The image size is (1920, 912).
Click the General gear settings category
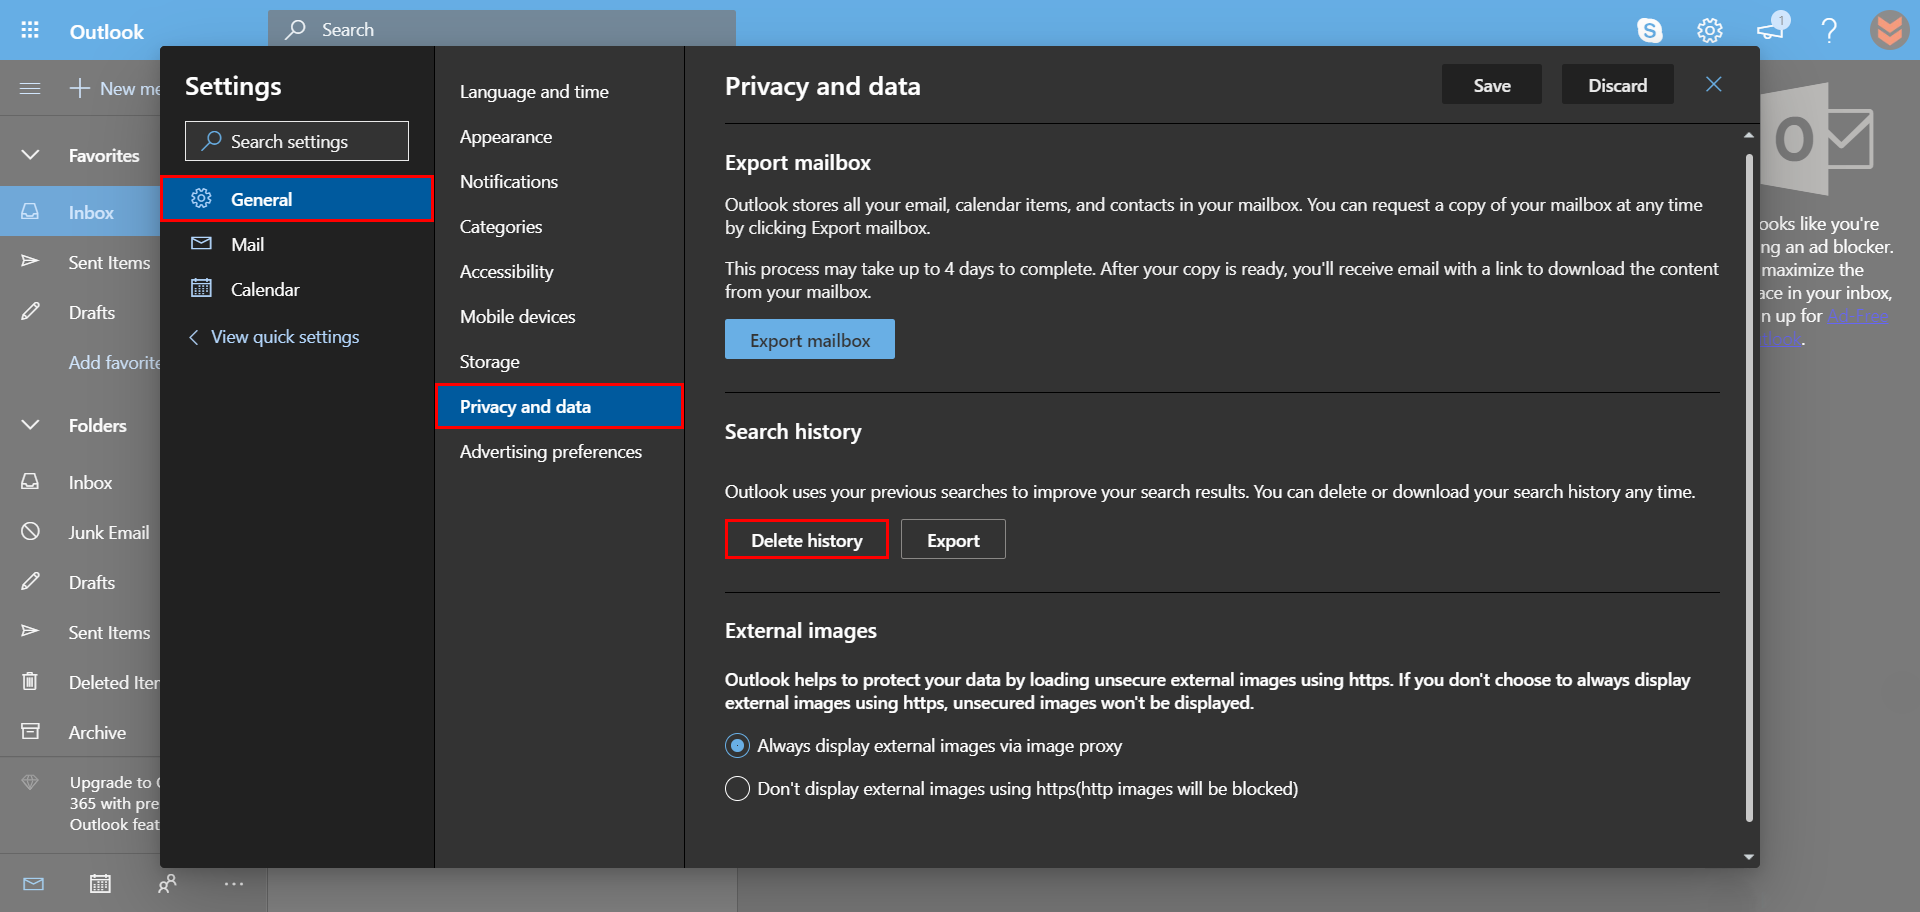[x=297, y=199]
